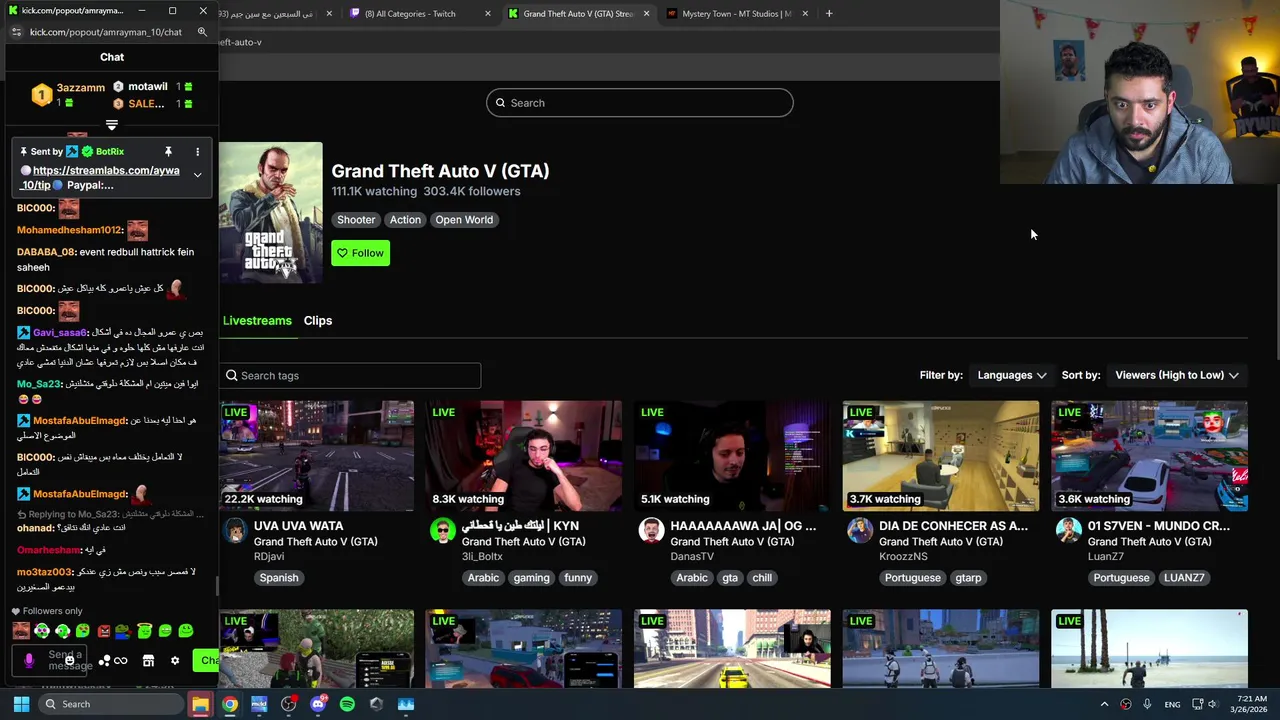1280x720 pixels.
Task: Open File Explorer from the taskbar
Action: [201, 704]
